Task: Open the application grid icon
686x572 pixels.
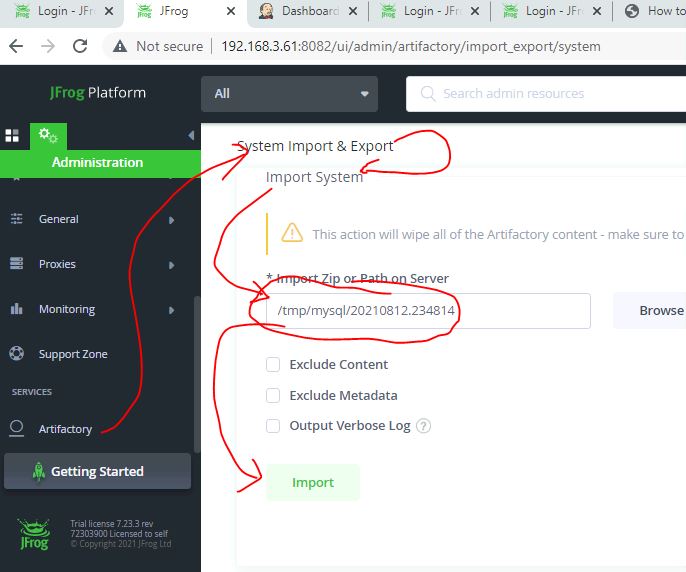Action: [13, 136]
